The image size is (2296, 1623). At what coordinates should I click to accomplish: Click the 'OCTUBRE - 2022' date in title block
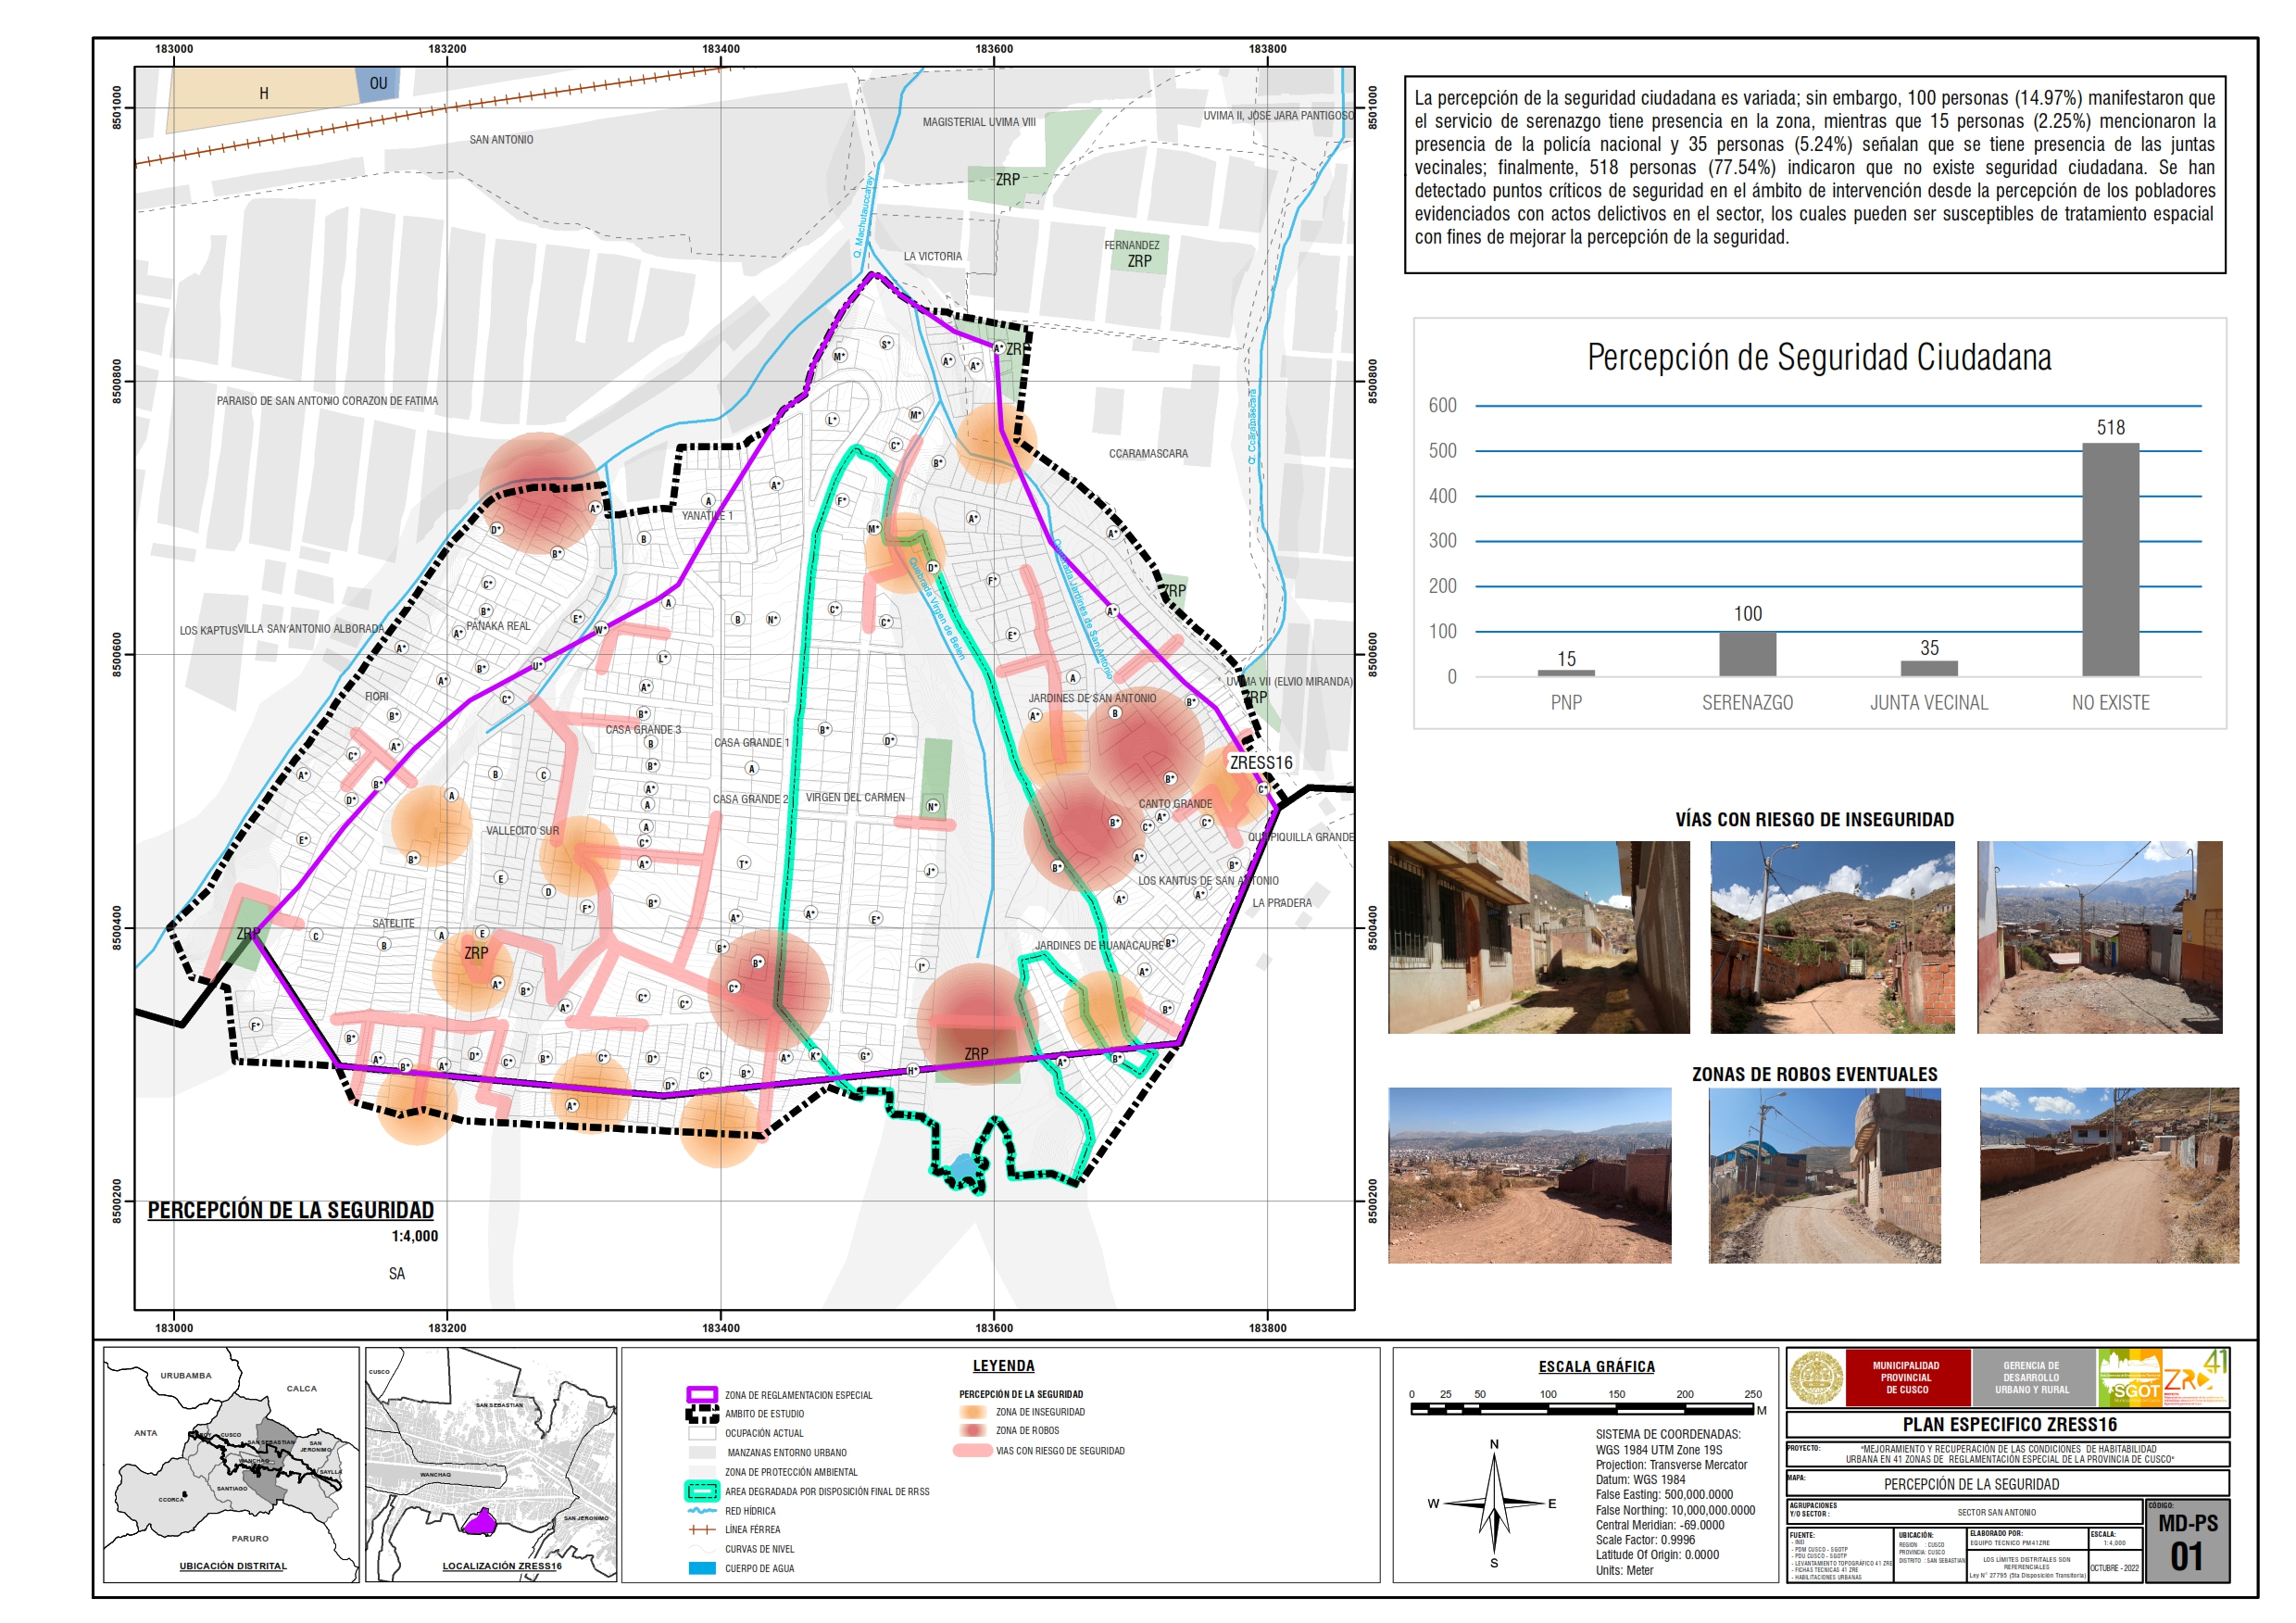pyautogui.click(x=2114, y=1567)
